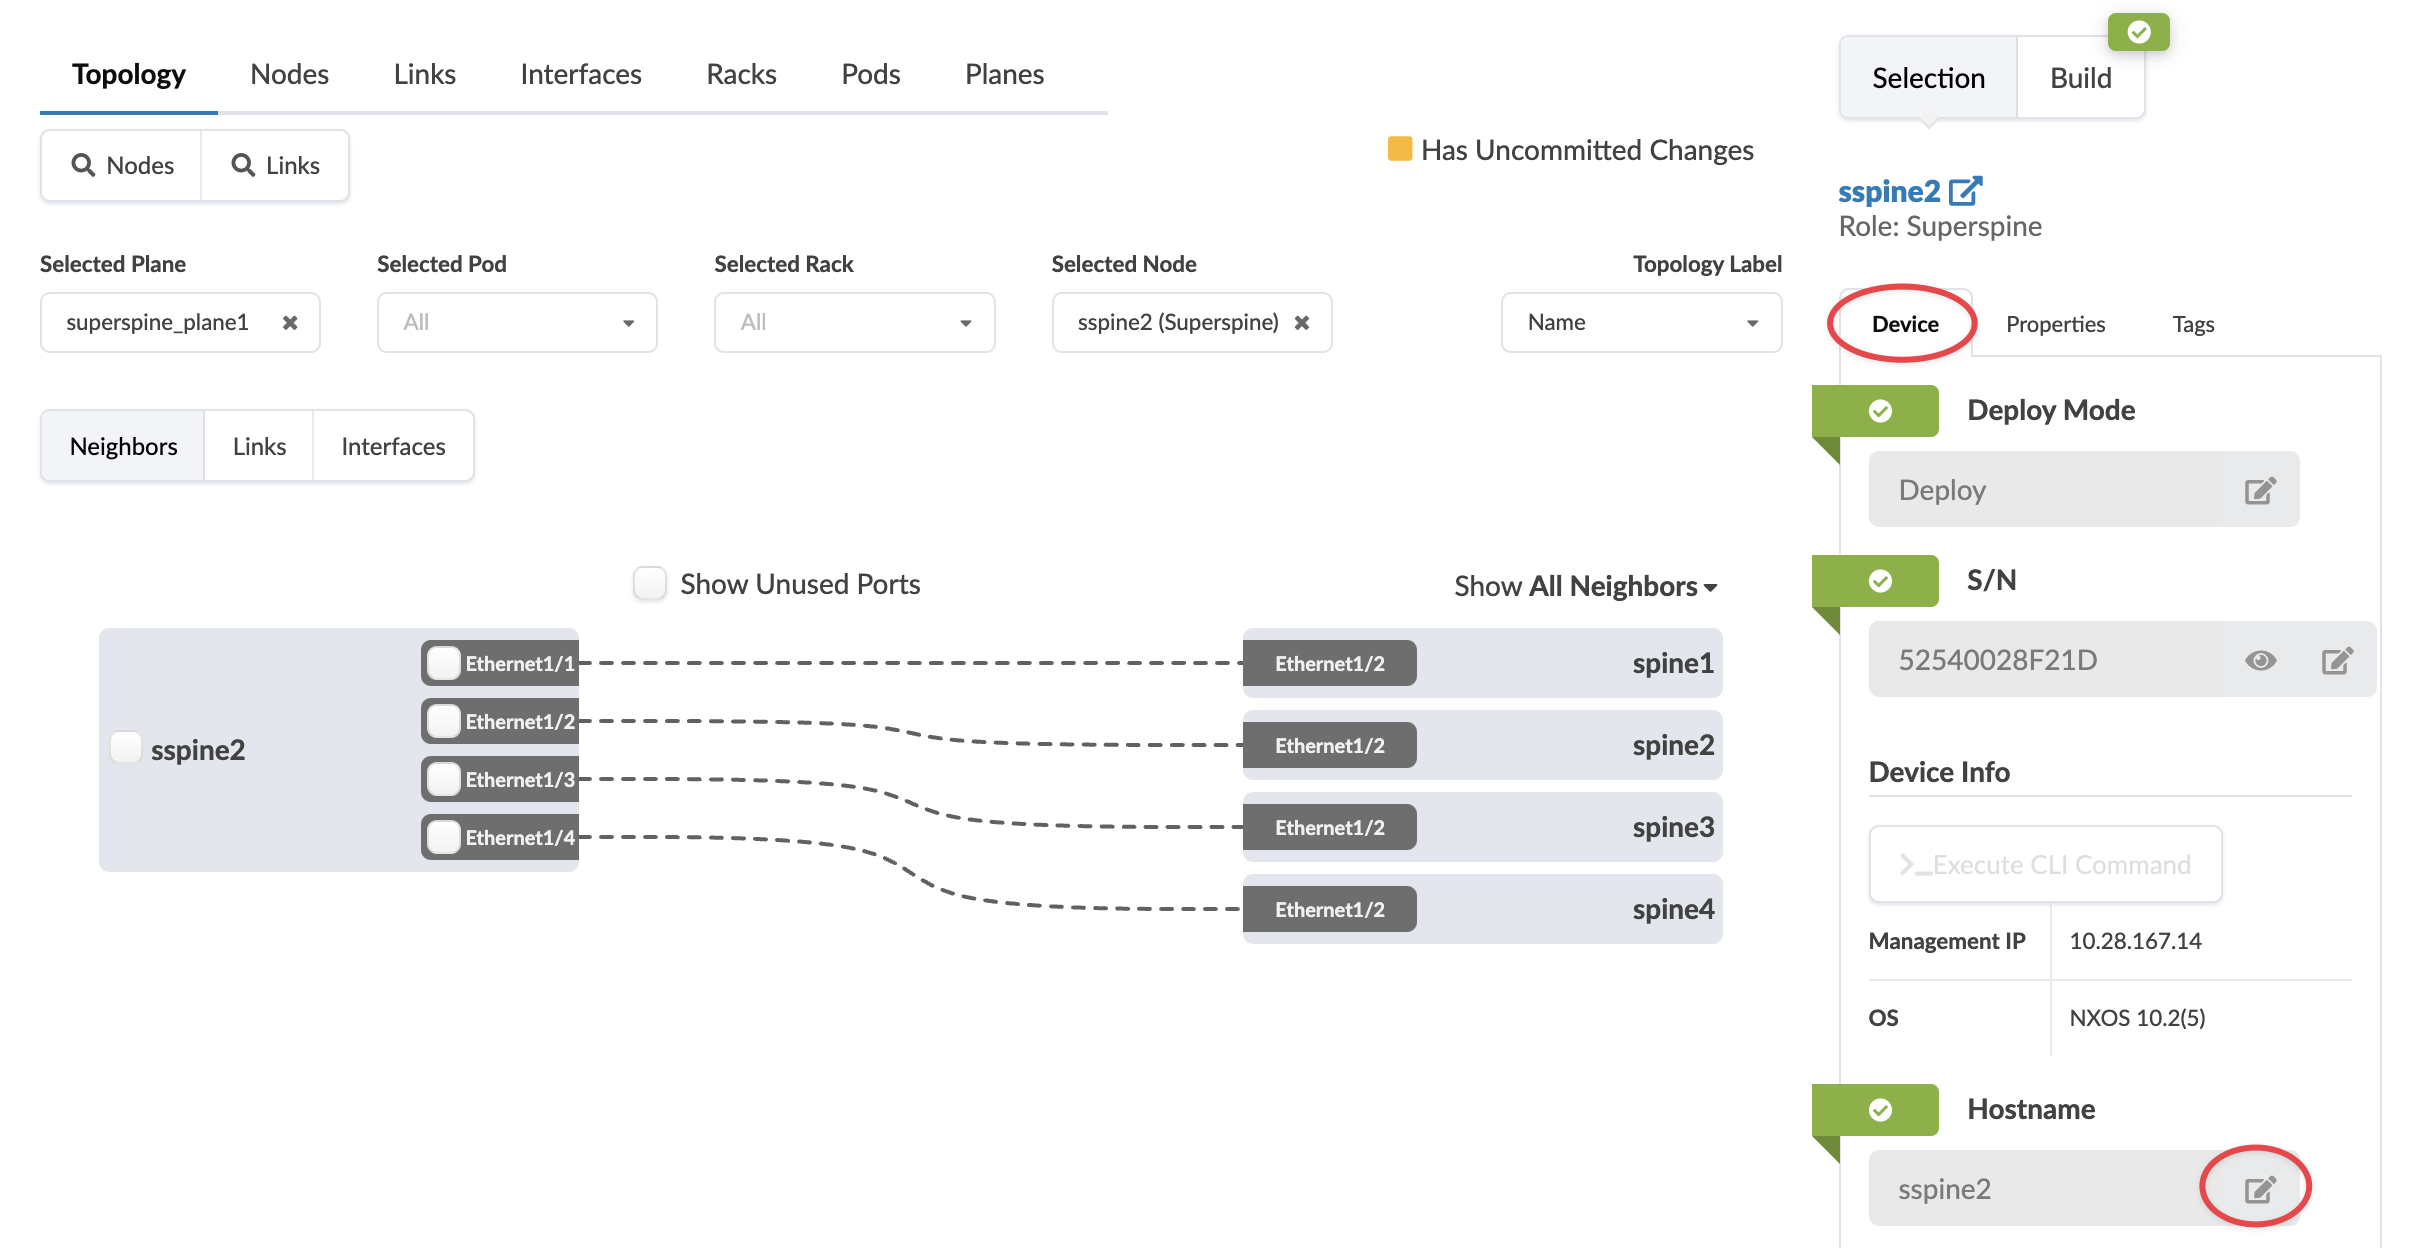Viewport: 2416px width, 1248px height.
Task: Click the S/N edit pencil icon
Action: 2336,660
